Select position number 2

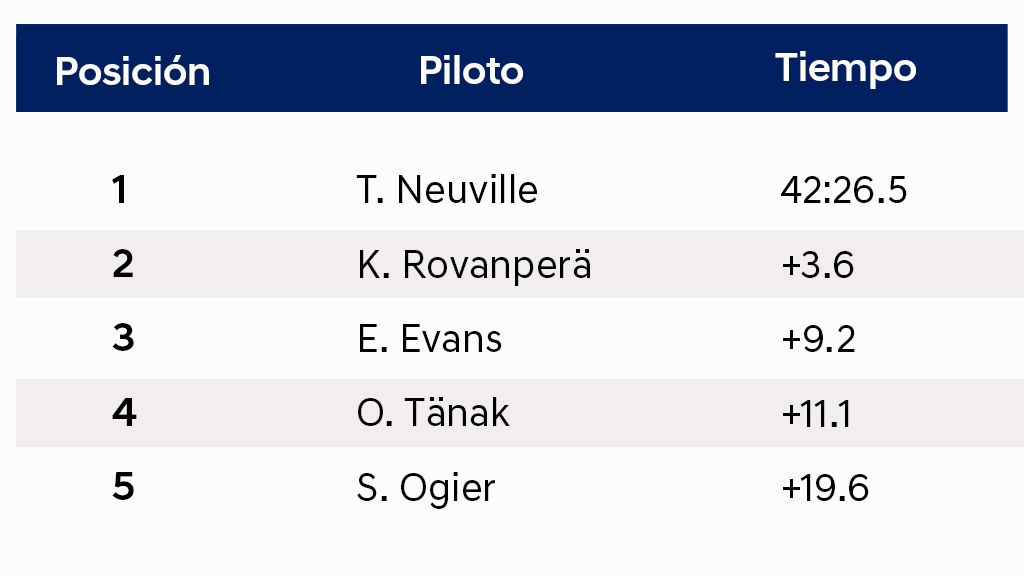pyautogui.click(x=122, y=265)
